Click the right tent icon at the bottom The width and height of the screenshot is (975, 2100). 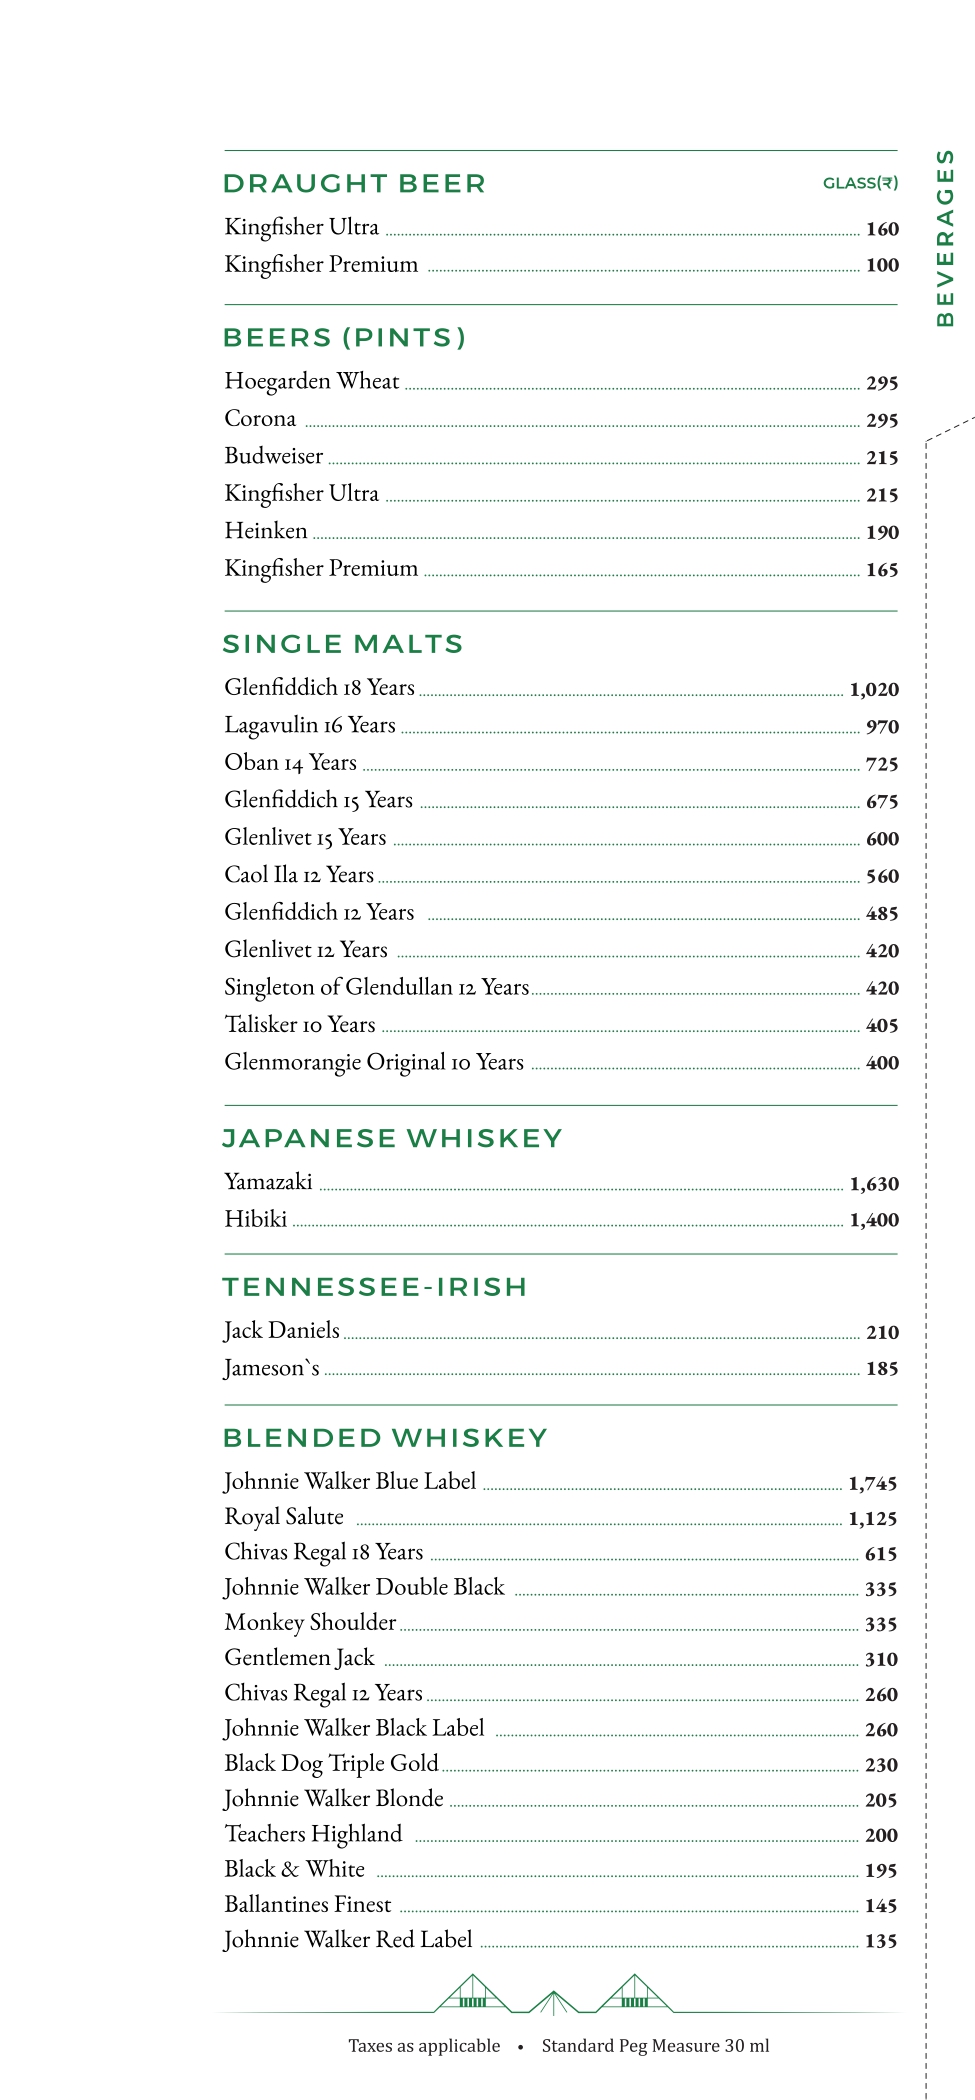pyautogui.click(x=634, y=1993)
